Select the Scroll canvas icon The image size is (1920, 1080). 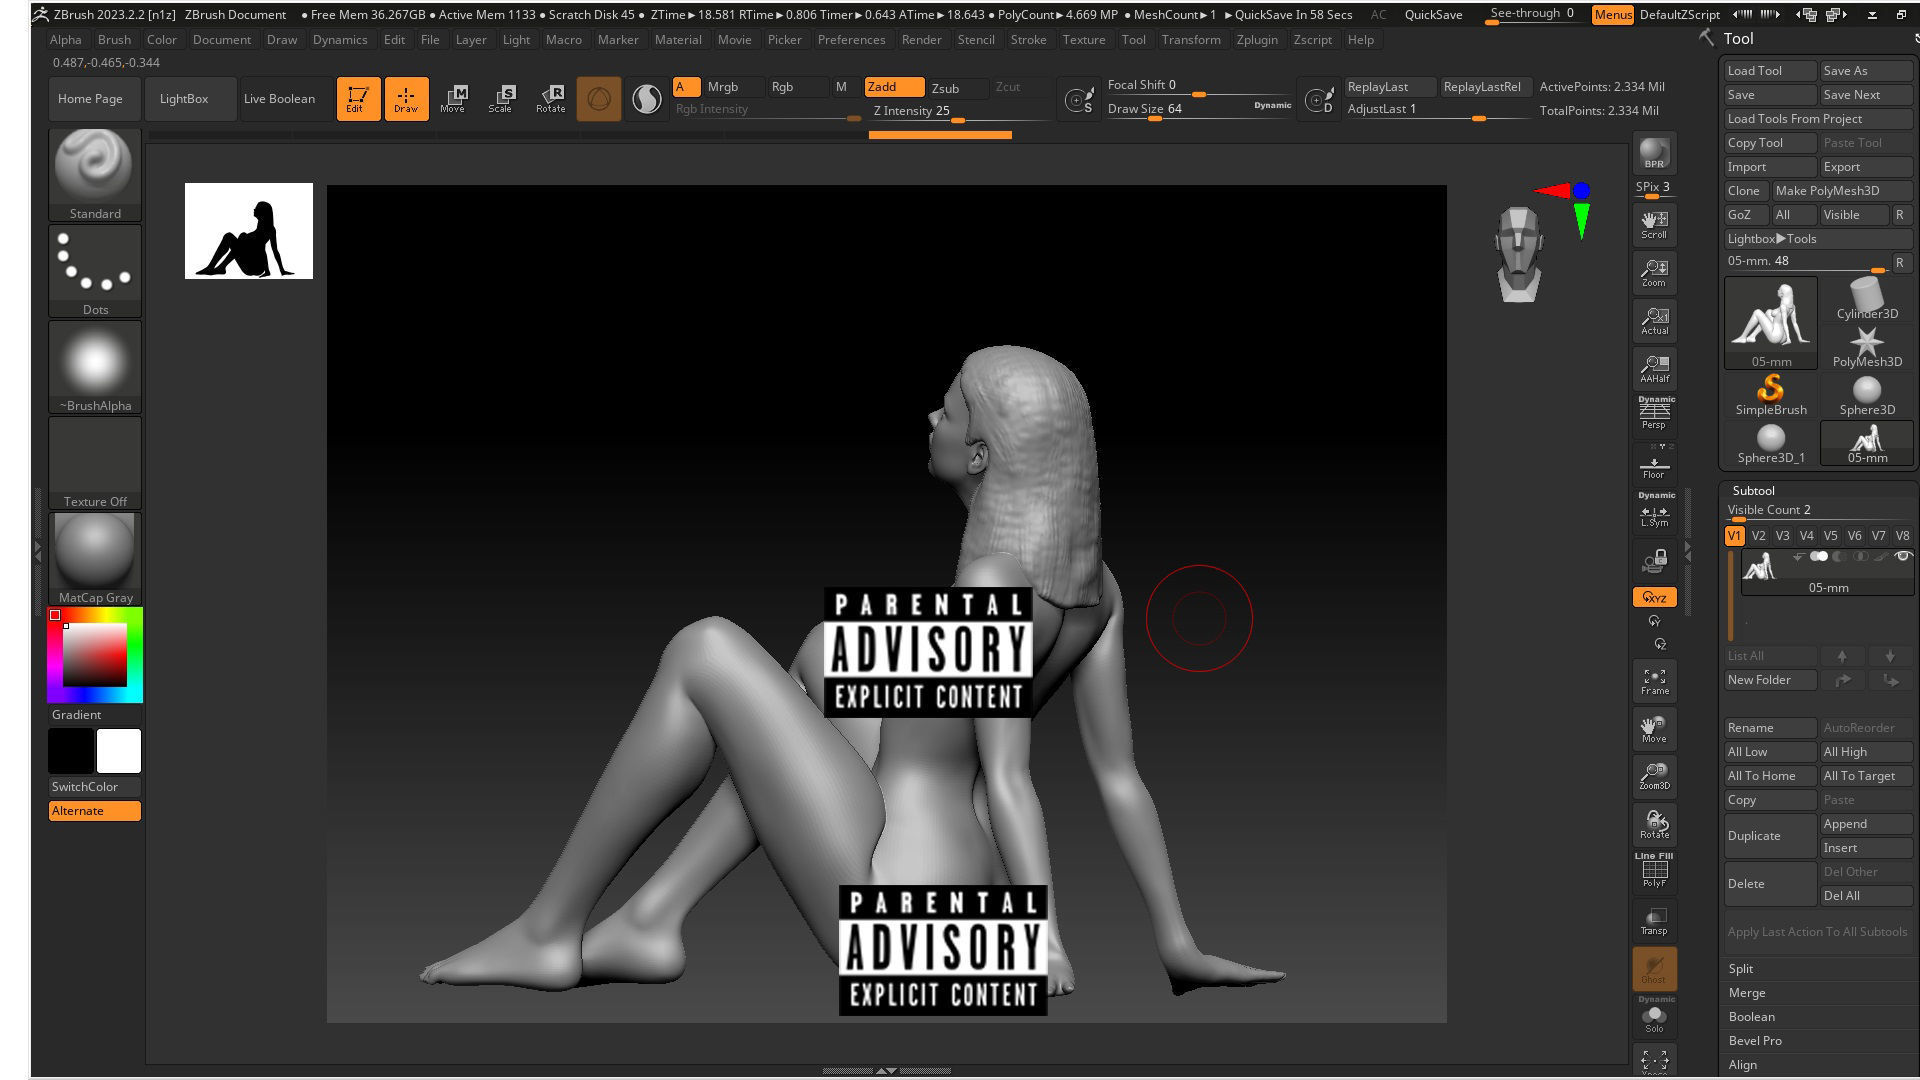tap(1654, 224)
